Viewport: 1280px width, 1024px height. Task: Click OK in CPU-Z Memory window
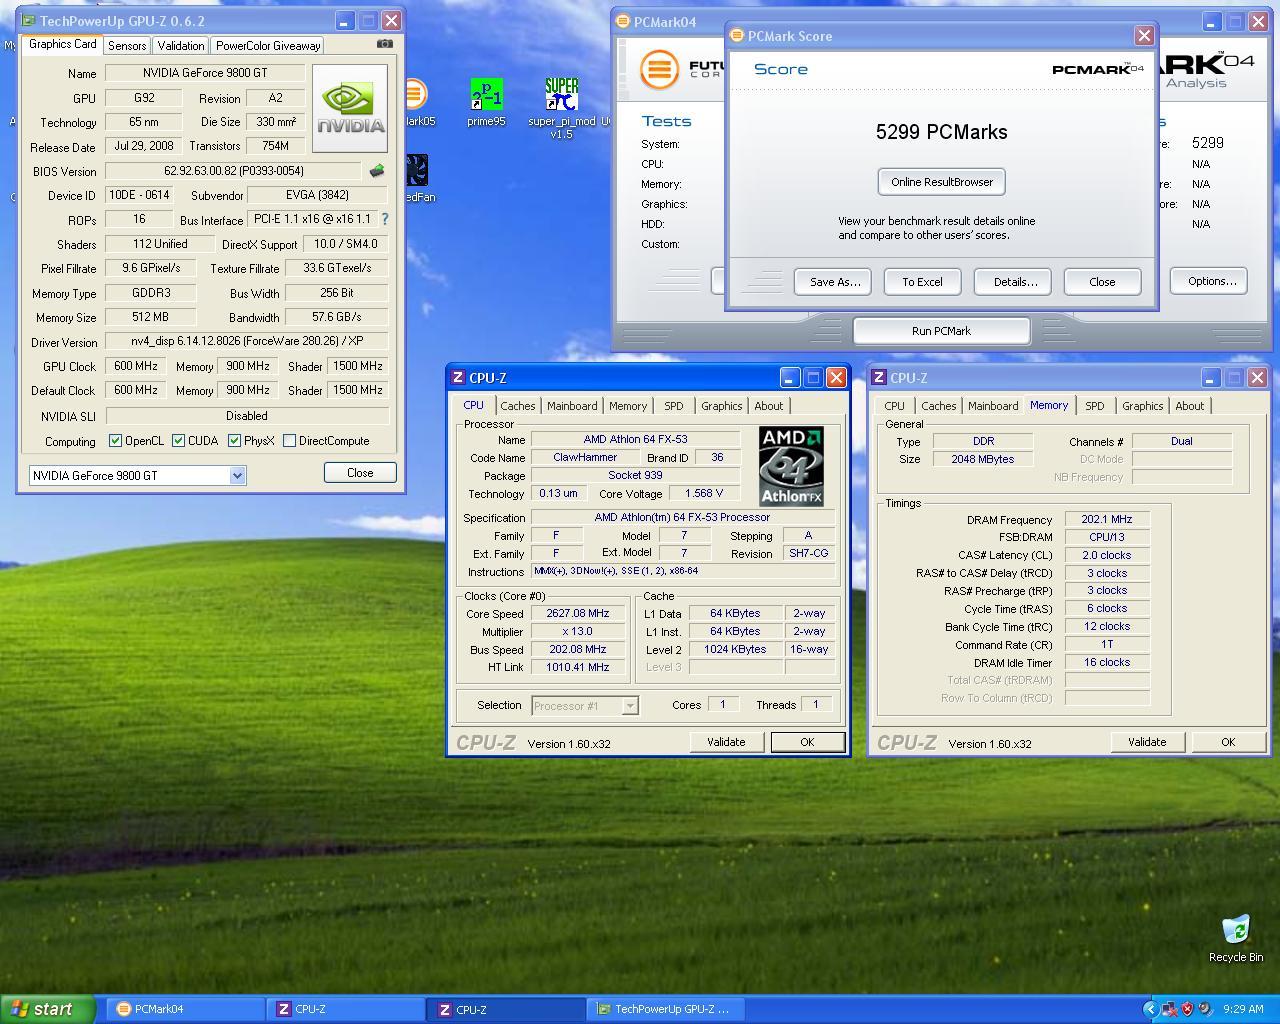pyautogui.click(x=1227, y=742)
